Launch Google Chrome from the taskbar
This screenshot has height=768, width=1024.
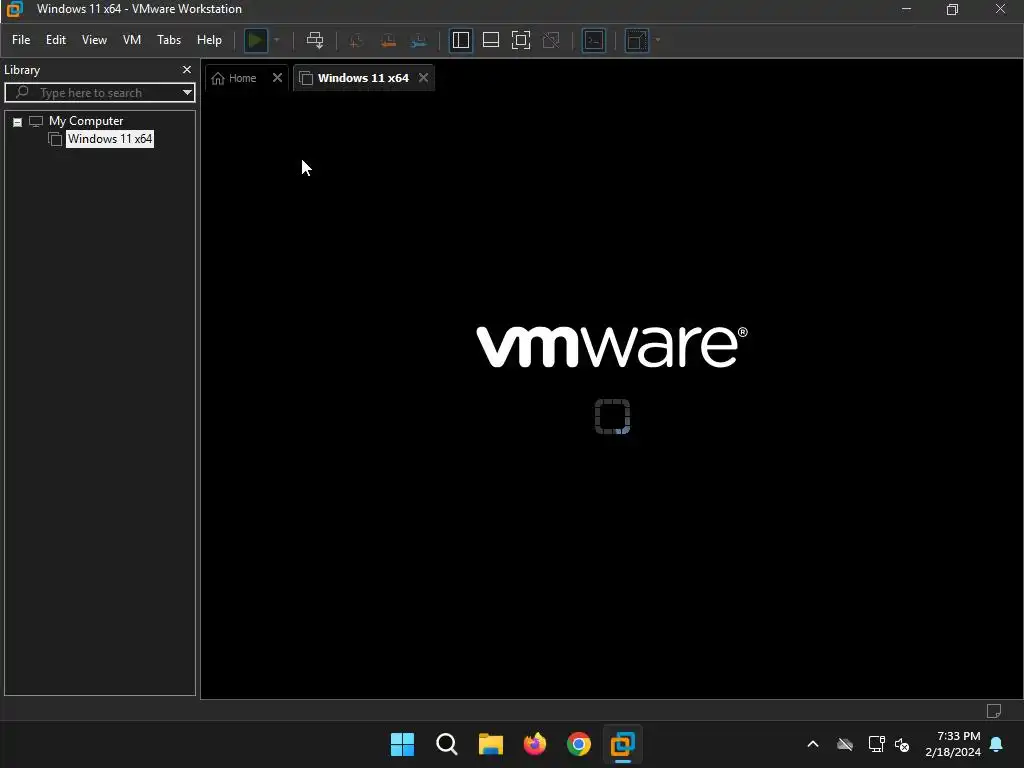pos(579,744)
